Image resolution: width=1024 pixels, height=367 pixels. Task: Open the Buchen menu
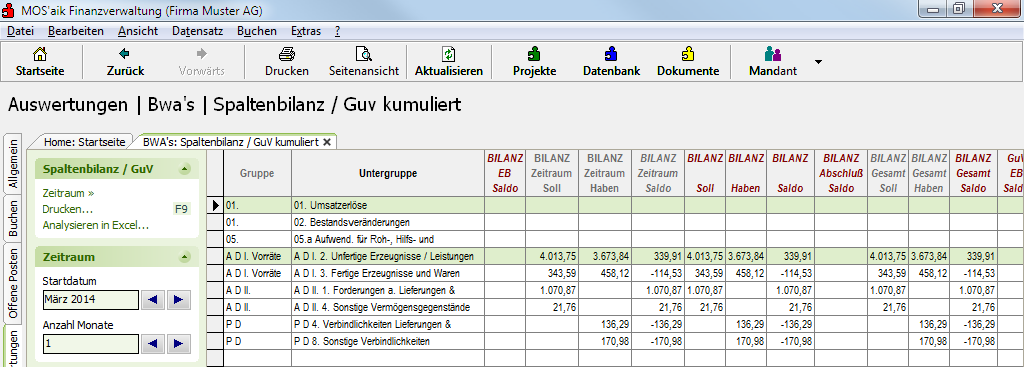(x=257, y=31)
